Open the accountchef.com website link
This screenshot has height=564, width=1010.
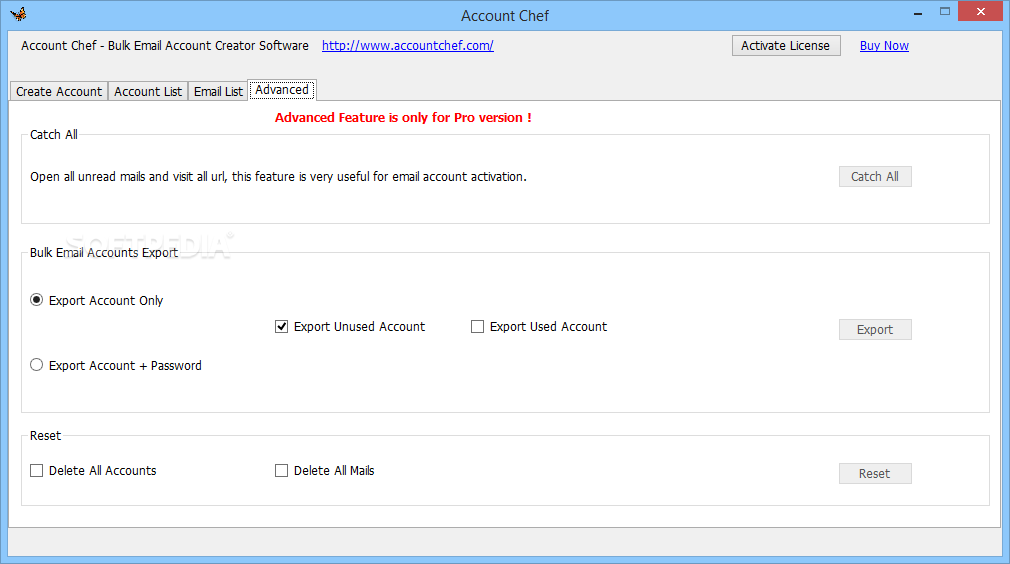tap(408, 46)
